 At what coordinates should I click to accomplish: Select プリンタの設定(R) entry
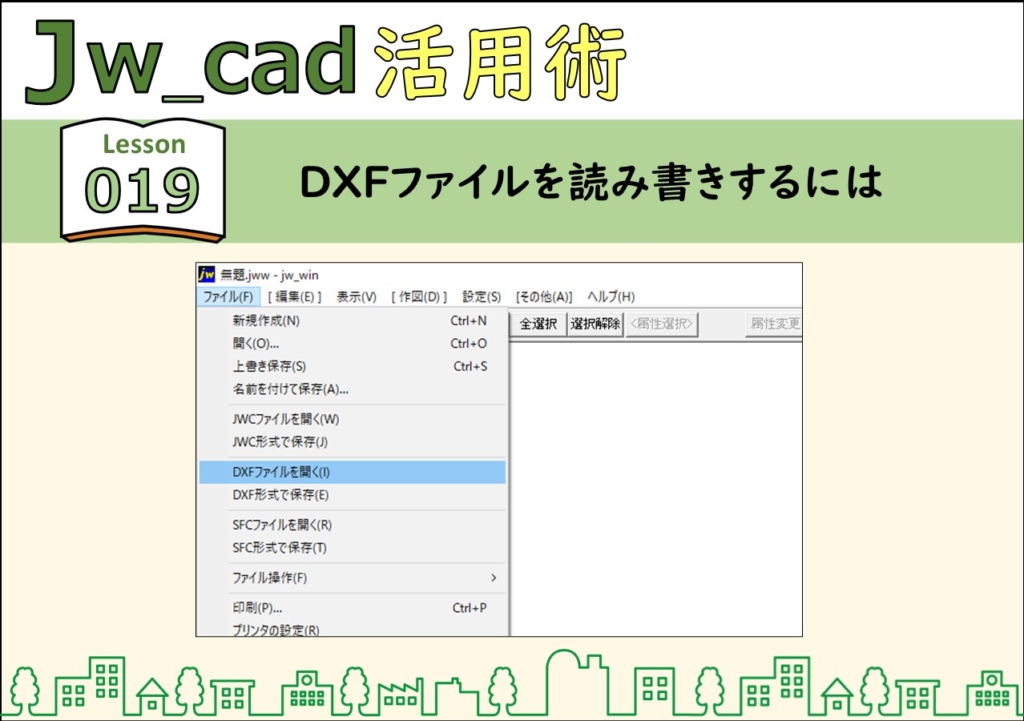point(353,629)
